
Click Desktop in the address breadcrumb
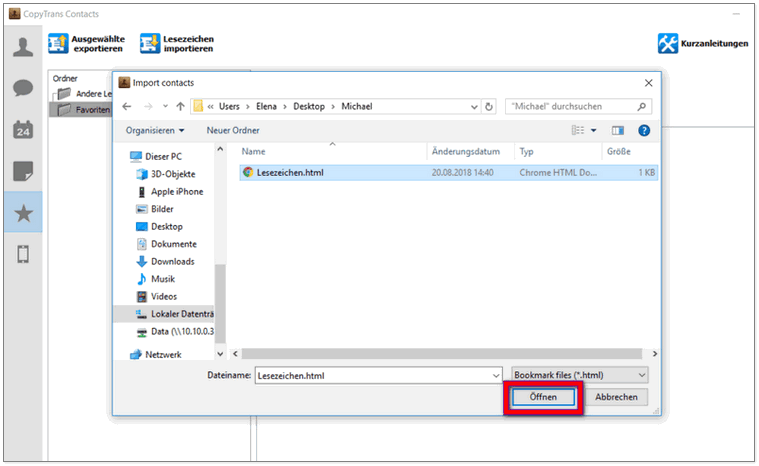[x=309, y=106]
